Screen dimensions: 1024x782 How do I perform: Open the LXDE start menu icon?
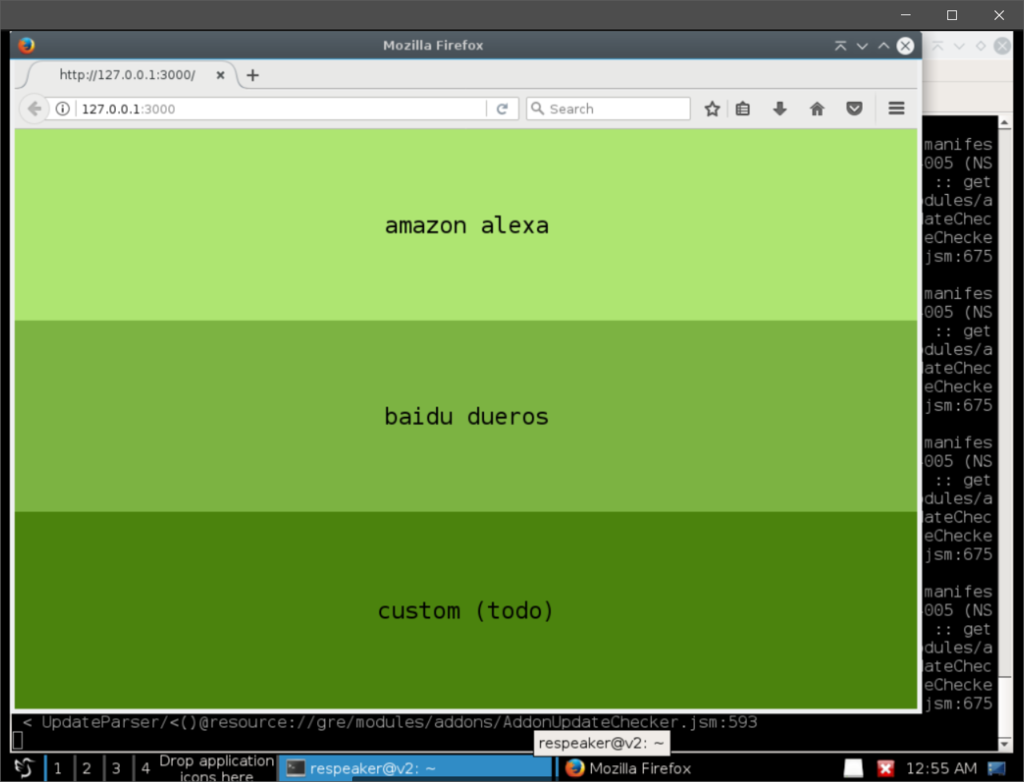click(x=24, y=768)
